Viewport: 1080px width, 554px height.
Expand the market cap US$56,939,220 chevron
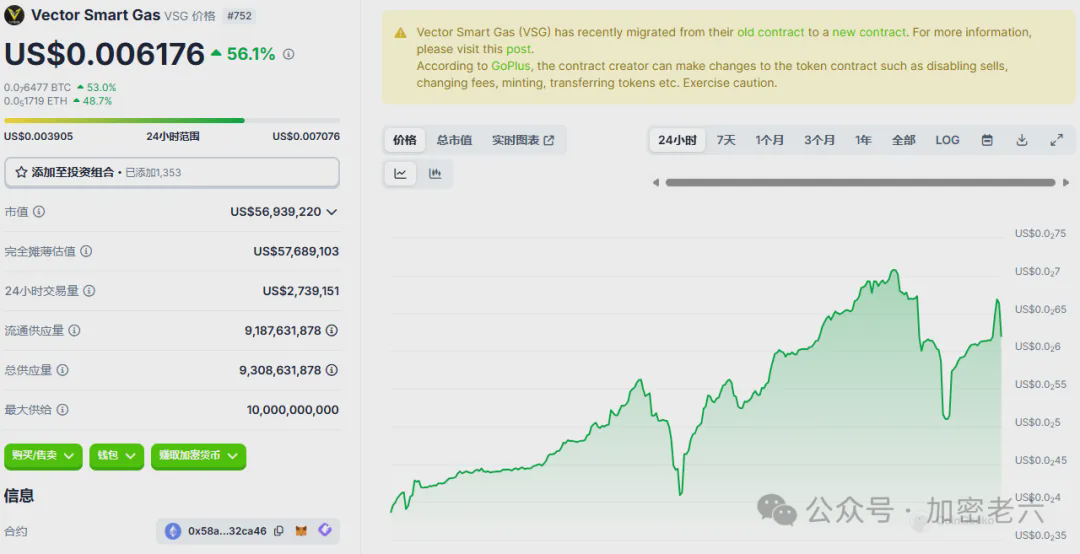332,212
